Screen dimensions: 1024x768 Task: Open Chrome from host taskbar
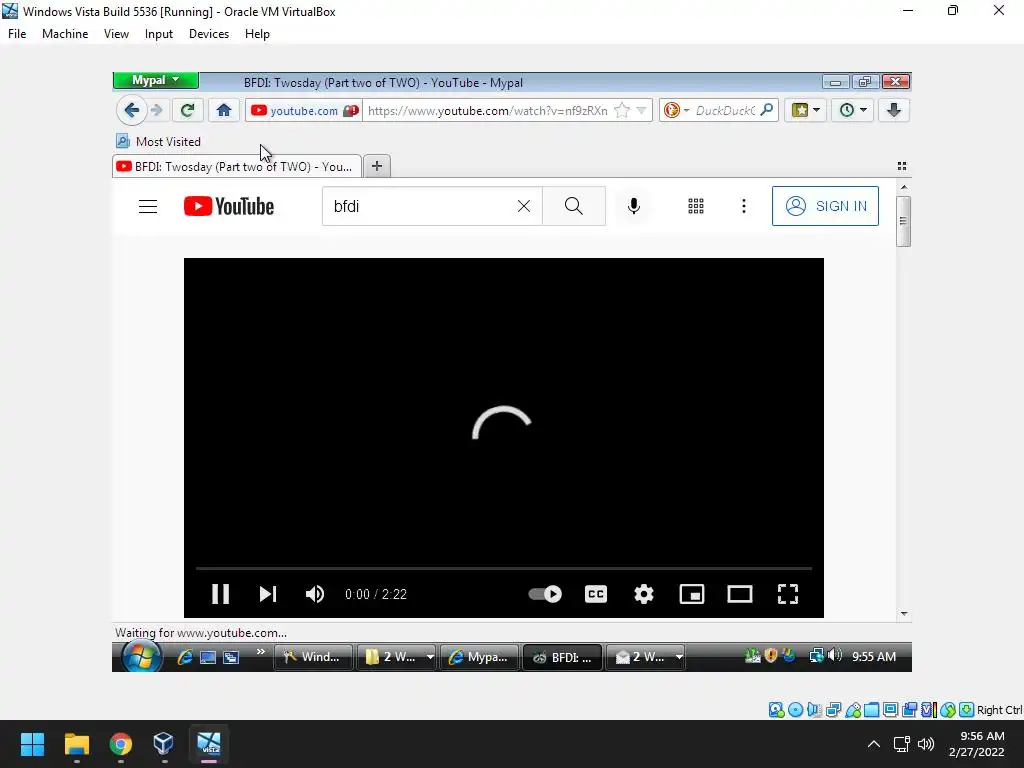(120, 744)
